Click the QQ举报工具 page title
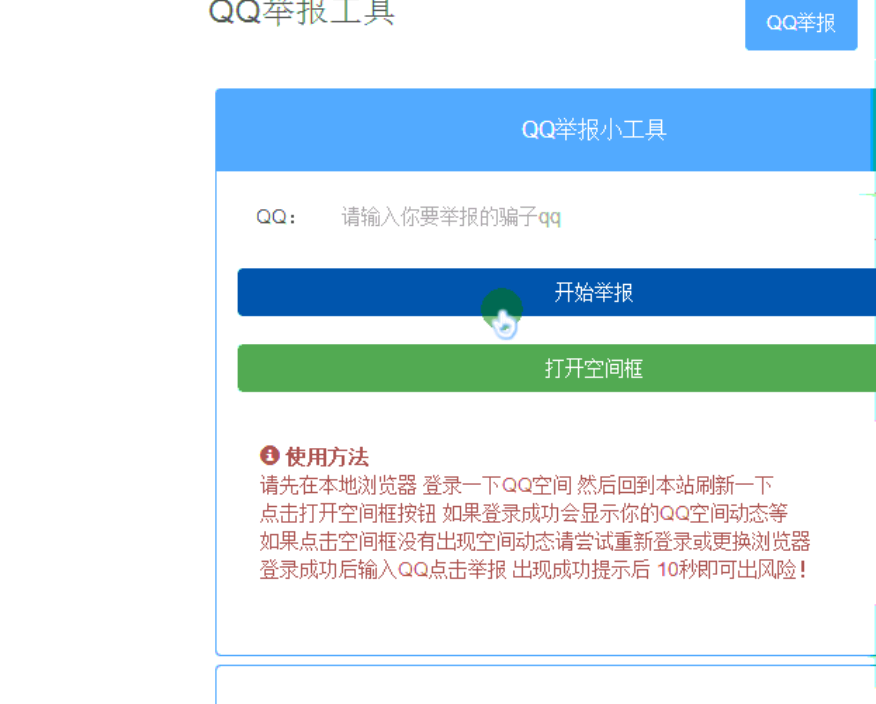This screenshot has width=876, height=704. tap(302, 12)
